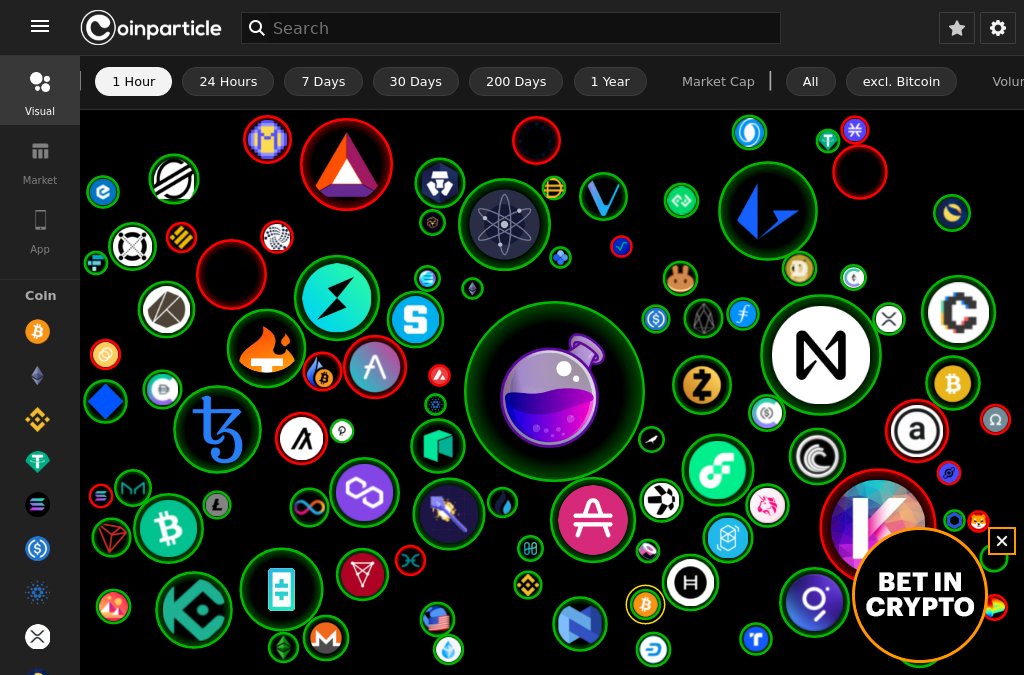Select Bitcoin in the Coin sidebar
The width and height of the screenshot is (1024, 675).
pos(37,332)
